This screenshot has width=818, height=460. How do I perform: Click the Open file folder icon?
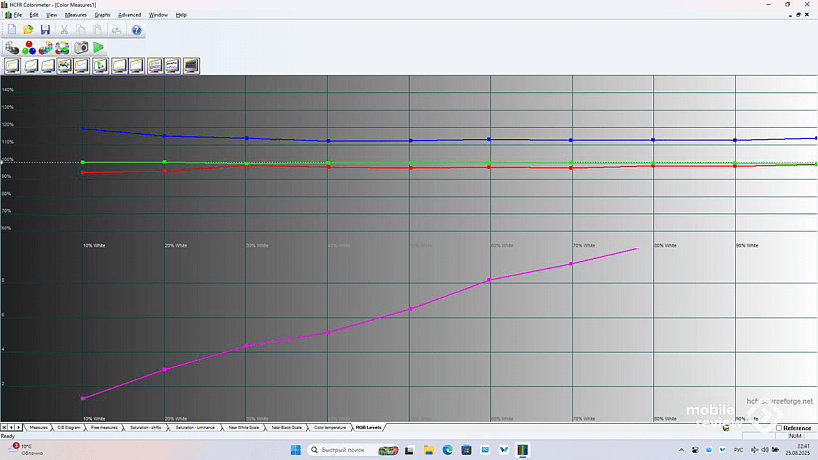pos(28,30)
